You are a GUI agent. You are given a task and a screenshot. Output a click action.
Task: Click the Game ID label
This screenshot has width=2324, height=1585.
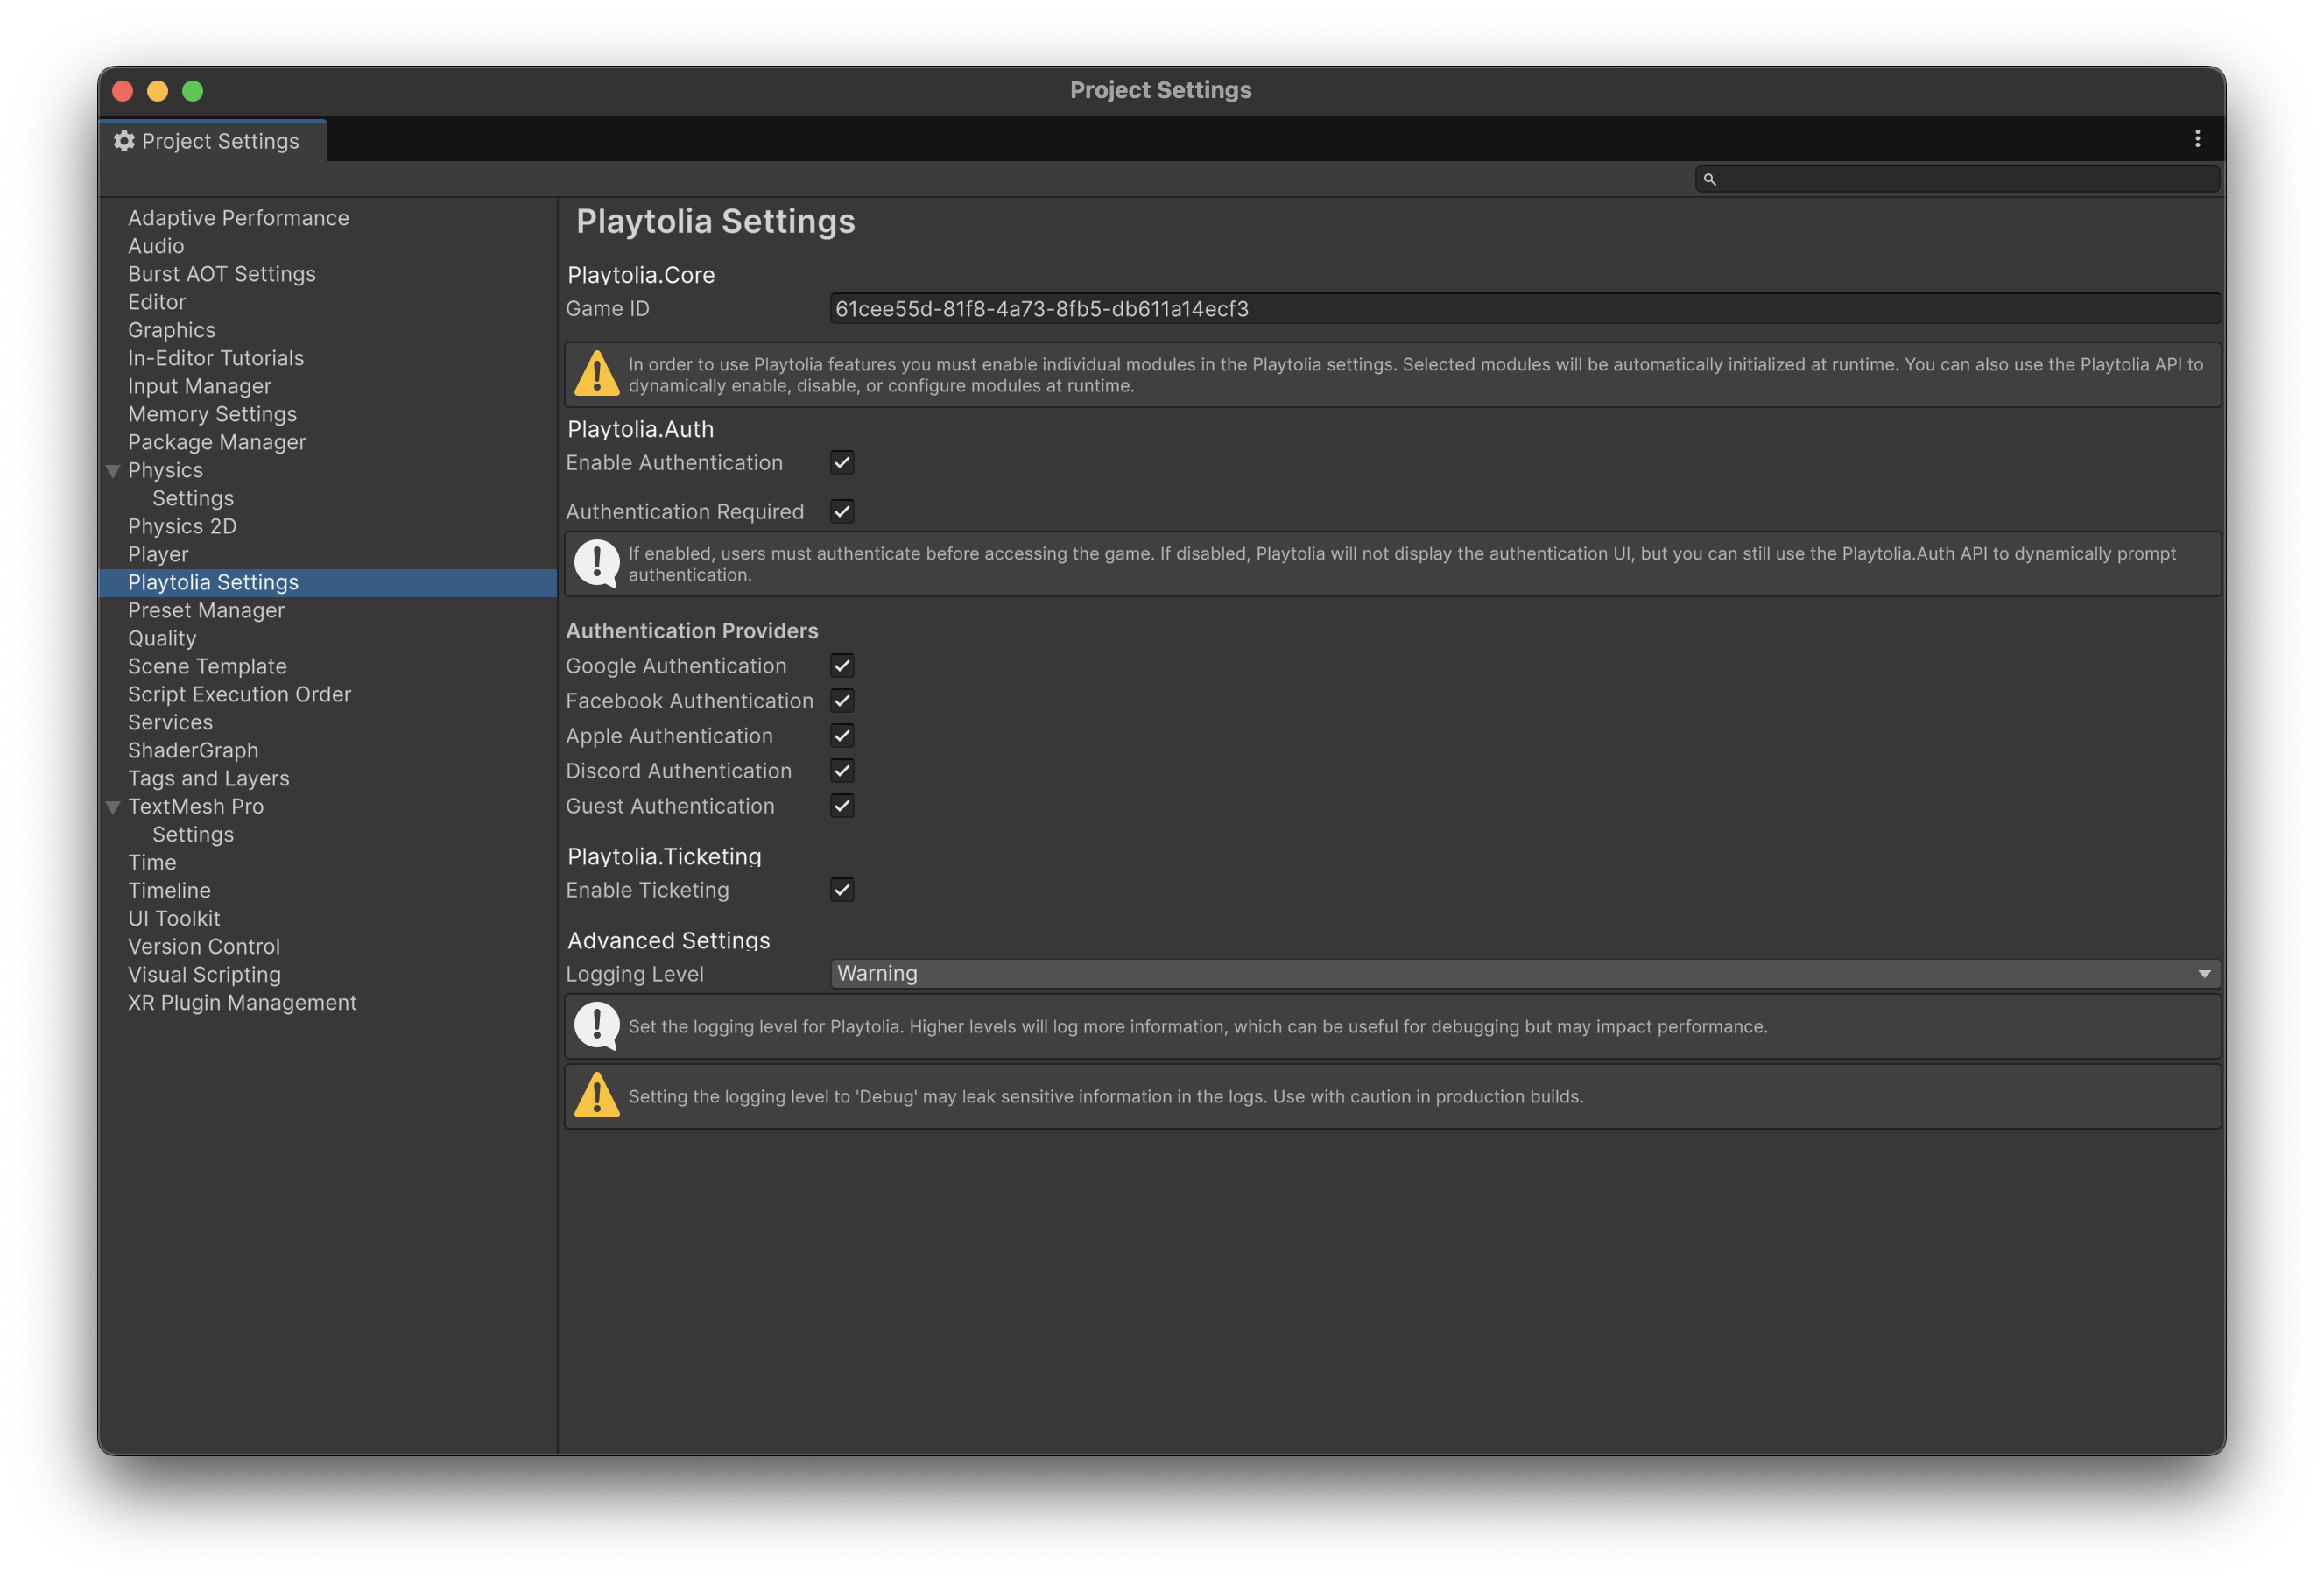[608, 309]
